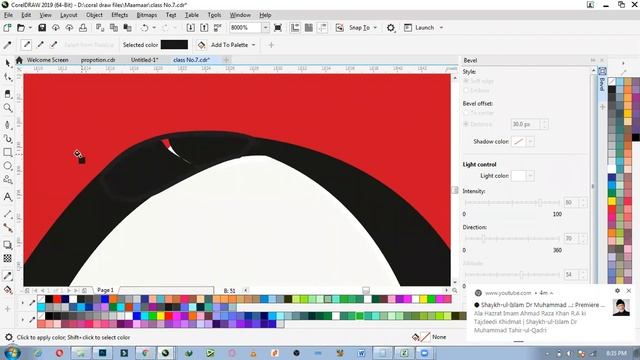Toggle the 1x1 sample size eyedropper
This screenshot has width=640, height=360.
pos(27,45)
